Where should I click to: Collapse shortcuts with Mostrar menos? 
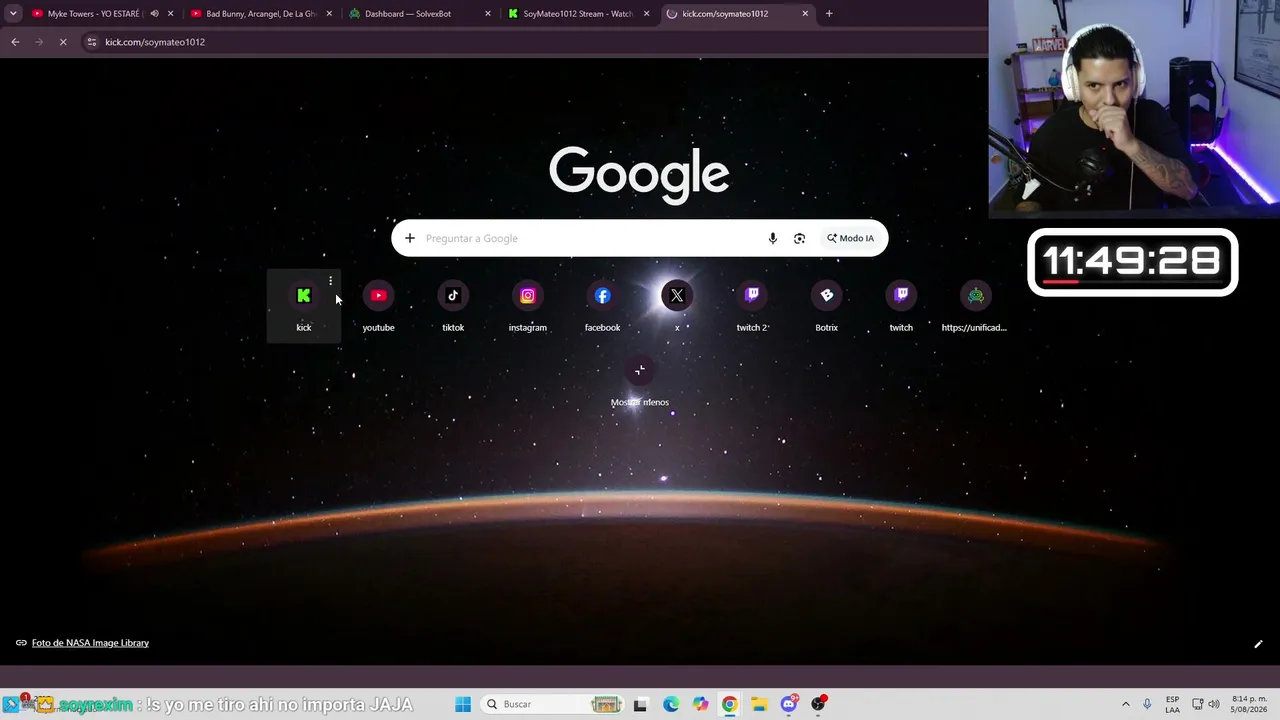(x=640, y=381)
